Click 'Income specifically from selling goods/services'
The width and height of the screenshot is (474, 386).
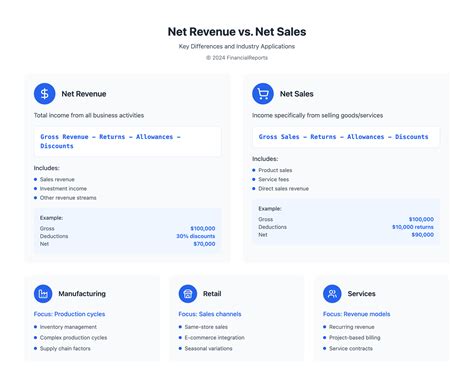(x=317, y=115)
